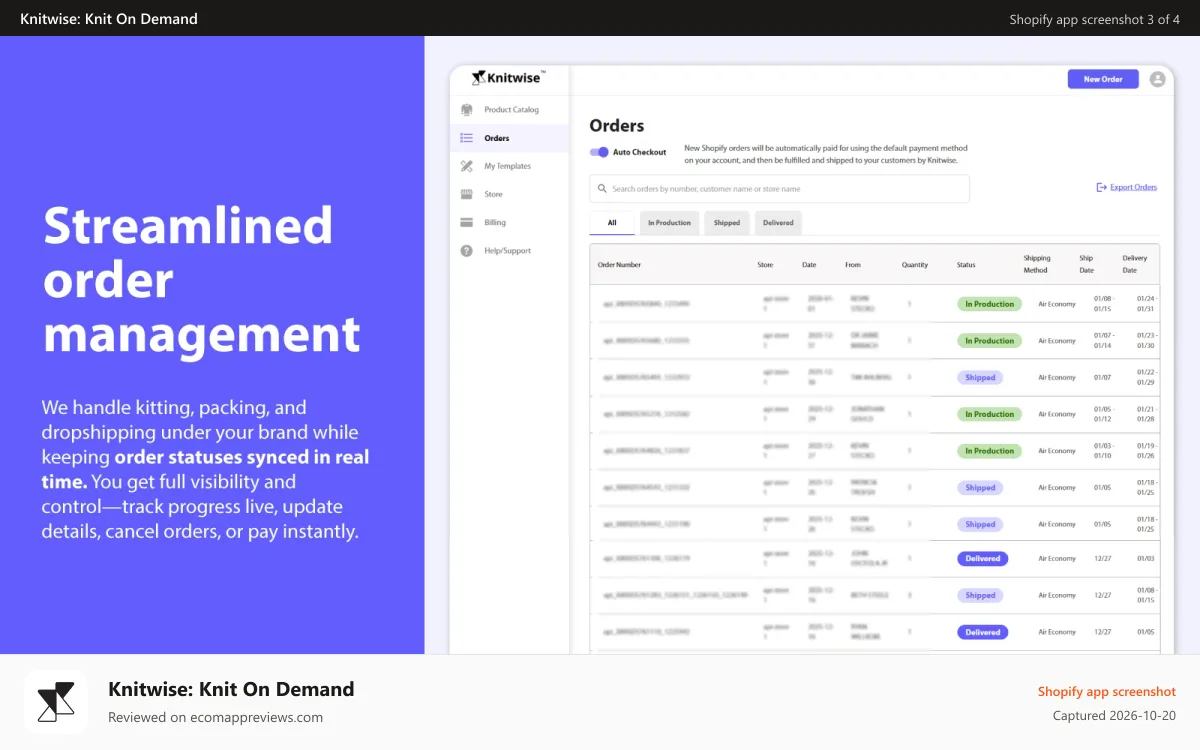This screenshot has width=1200, height=750.
Task: Switch to the In Production tab
Action: (669, 223)
